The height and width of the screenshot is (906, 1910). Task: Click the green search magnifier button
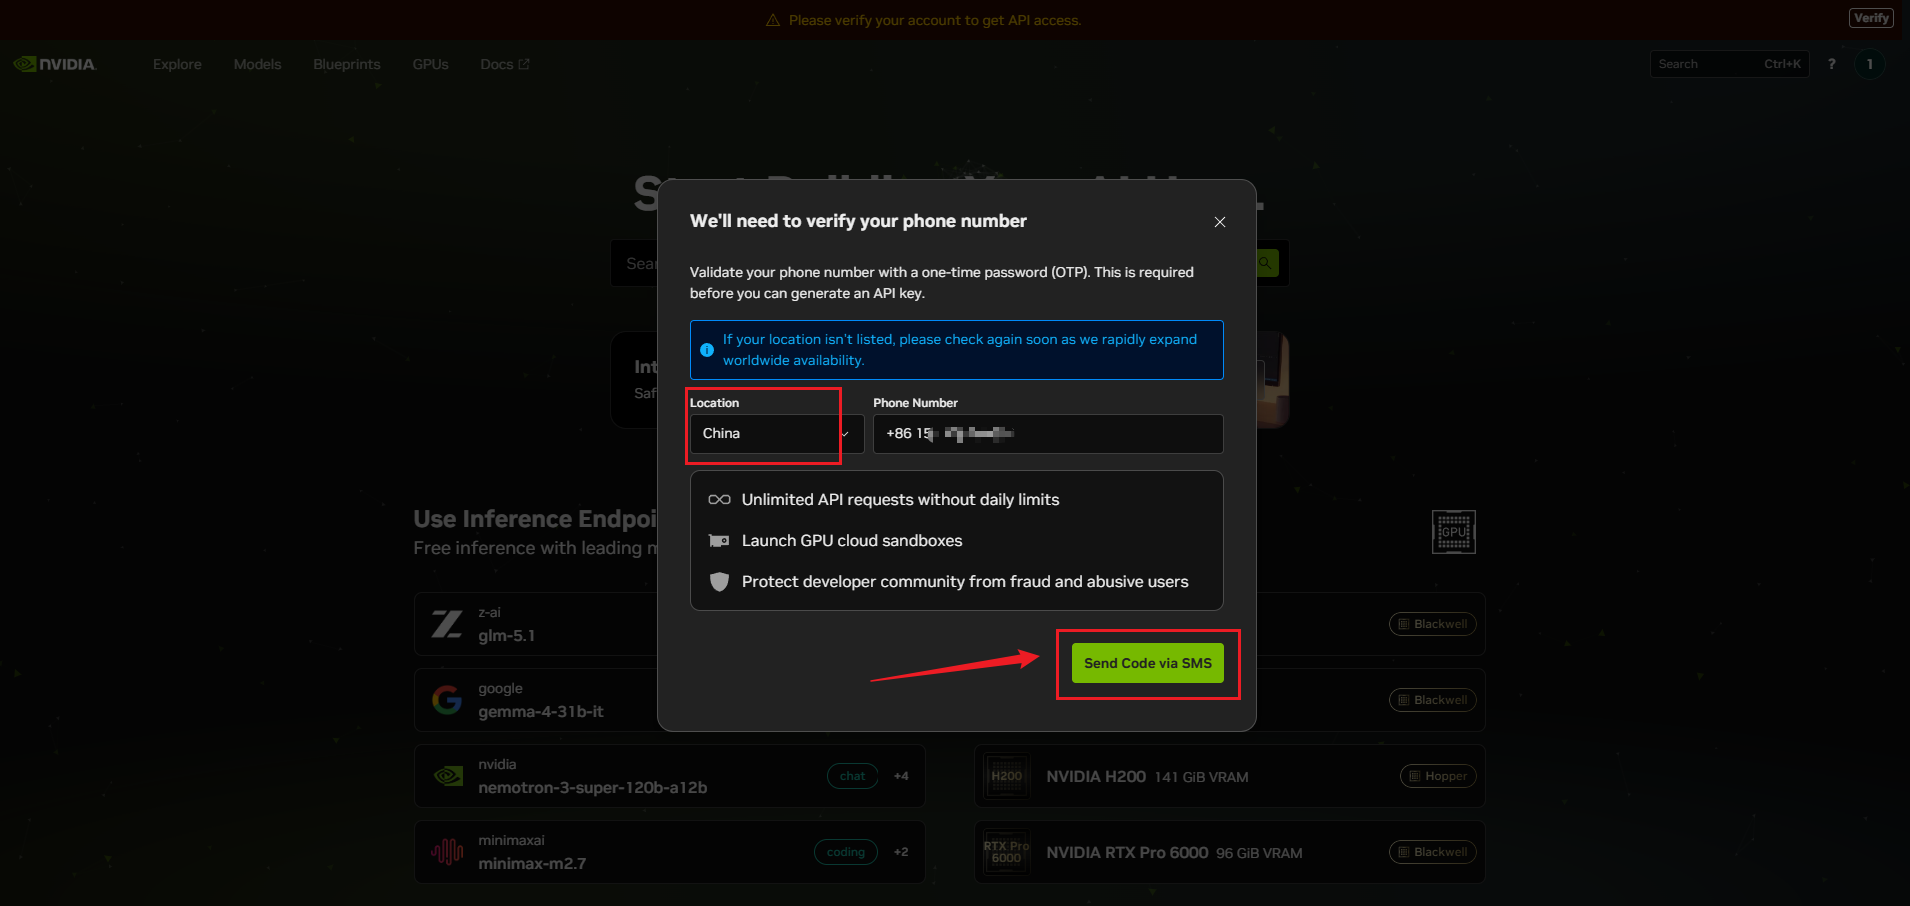tap(1267, 263)
